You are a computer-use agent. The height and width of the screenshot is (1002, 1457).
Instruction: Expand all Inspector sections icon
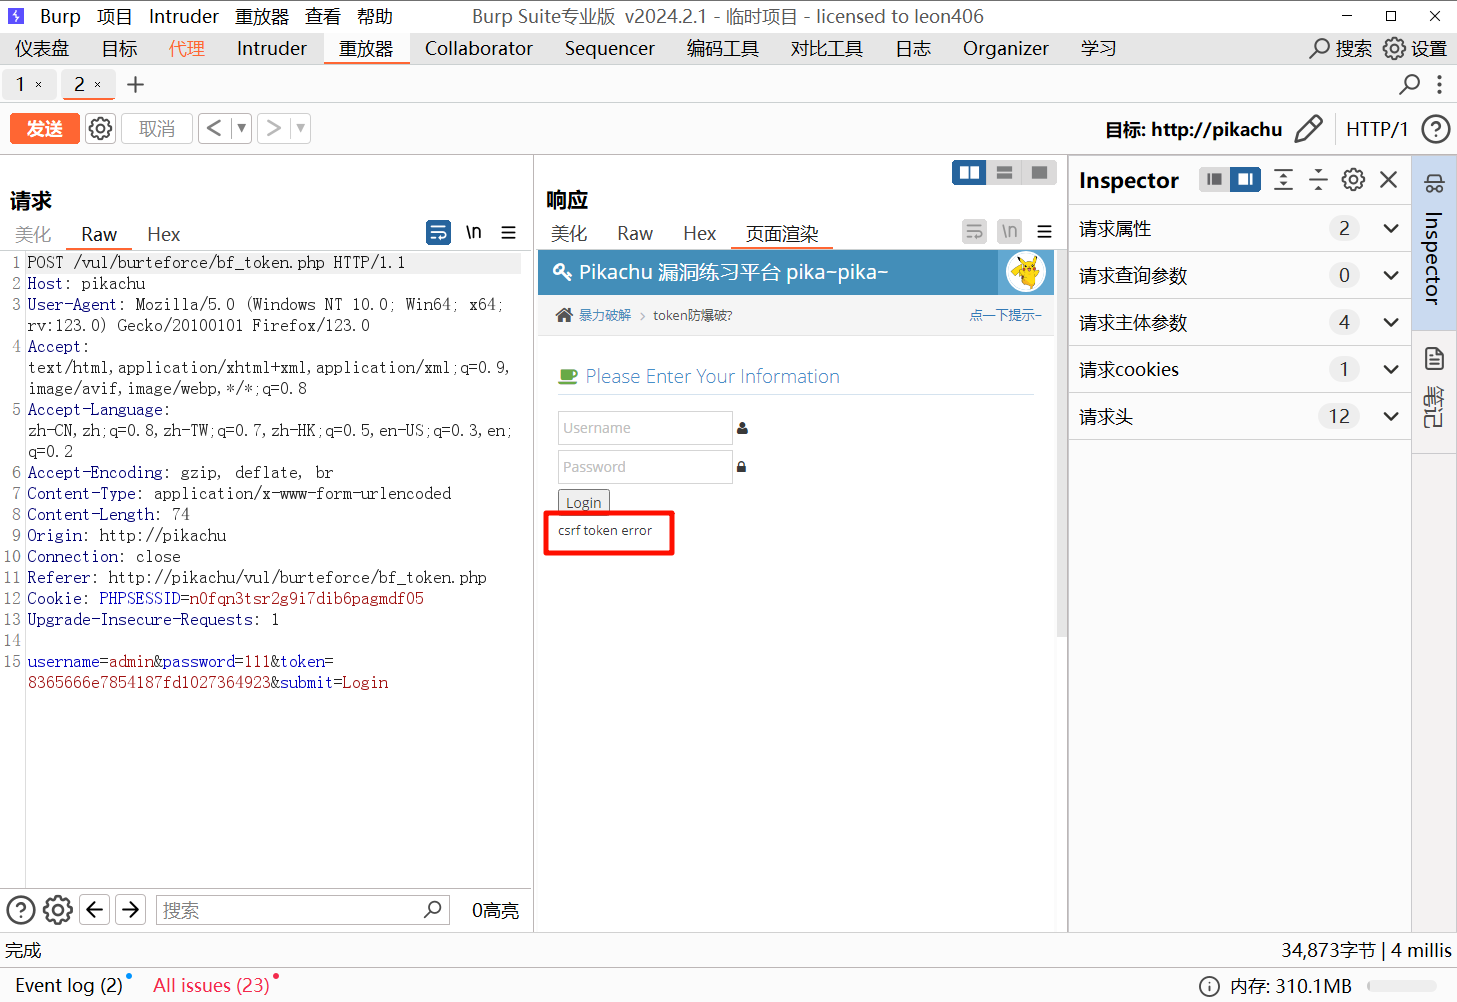coord(1284,179)
